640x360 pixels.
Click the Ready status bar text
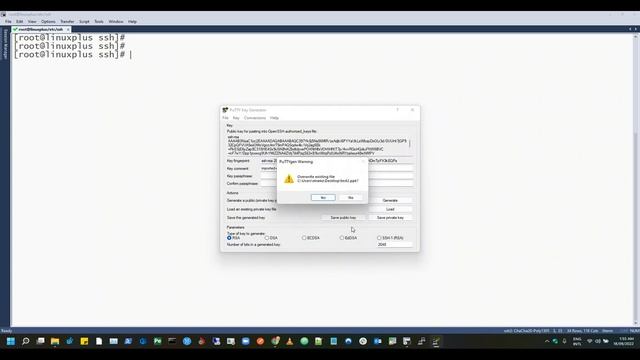(x=7, y=331)
